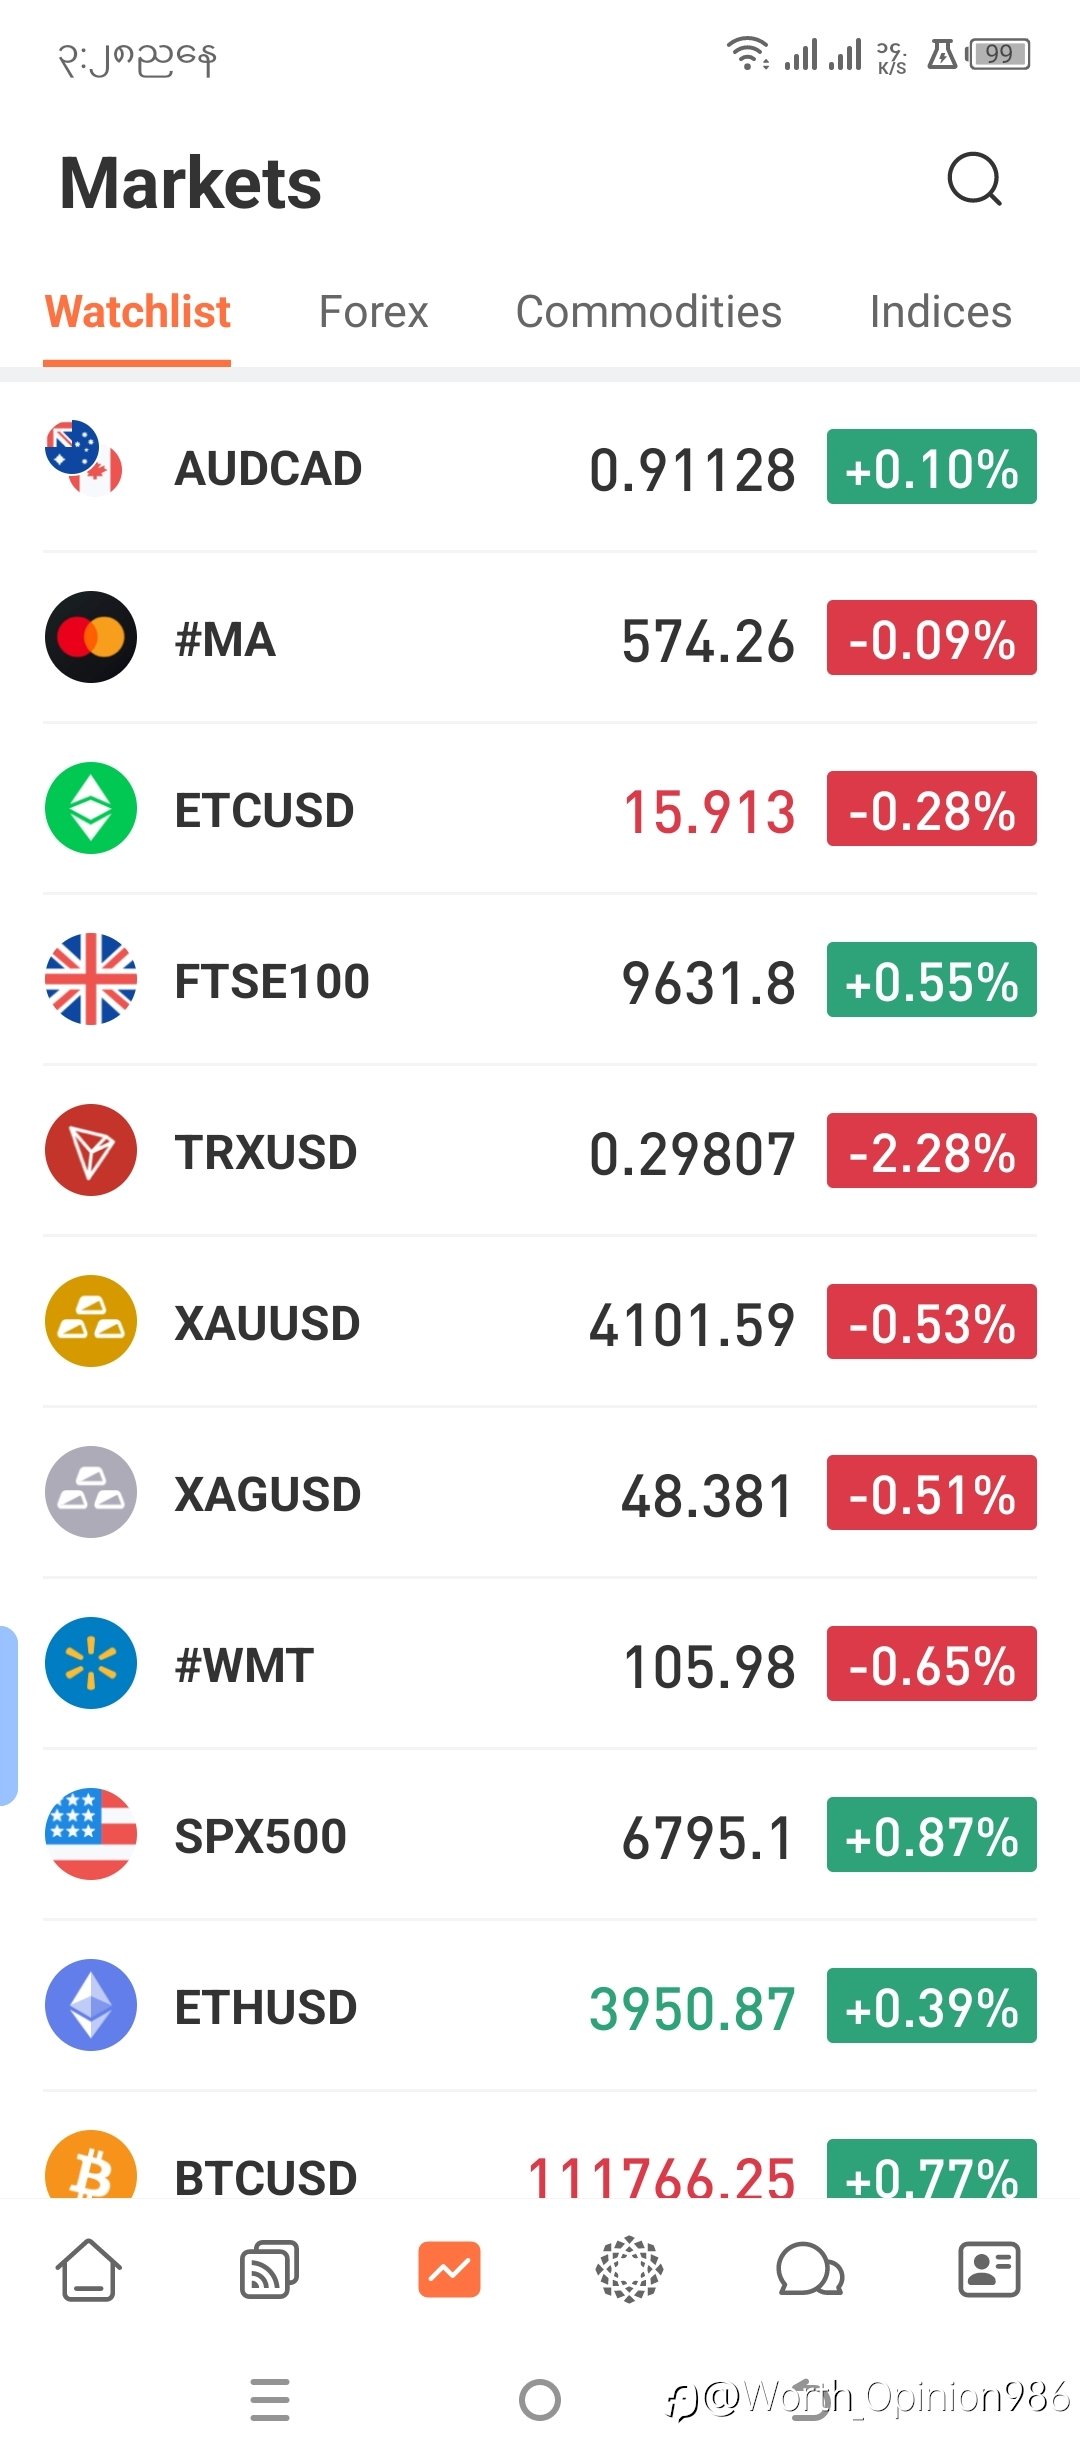The width and height of the screenshot is (1080, 2460).
Task: Open the news feed cast icon
Action: 269,2270
